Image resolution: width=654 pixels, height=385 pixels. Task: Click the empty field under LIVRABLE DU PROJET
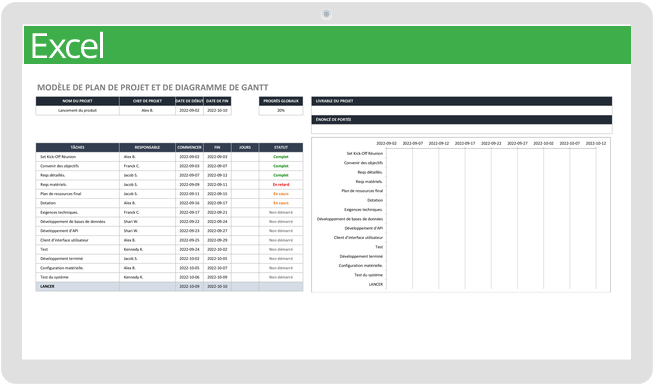click(x=462, y=111)
